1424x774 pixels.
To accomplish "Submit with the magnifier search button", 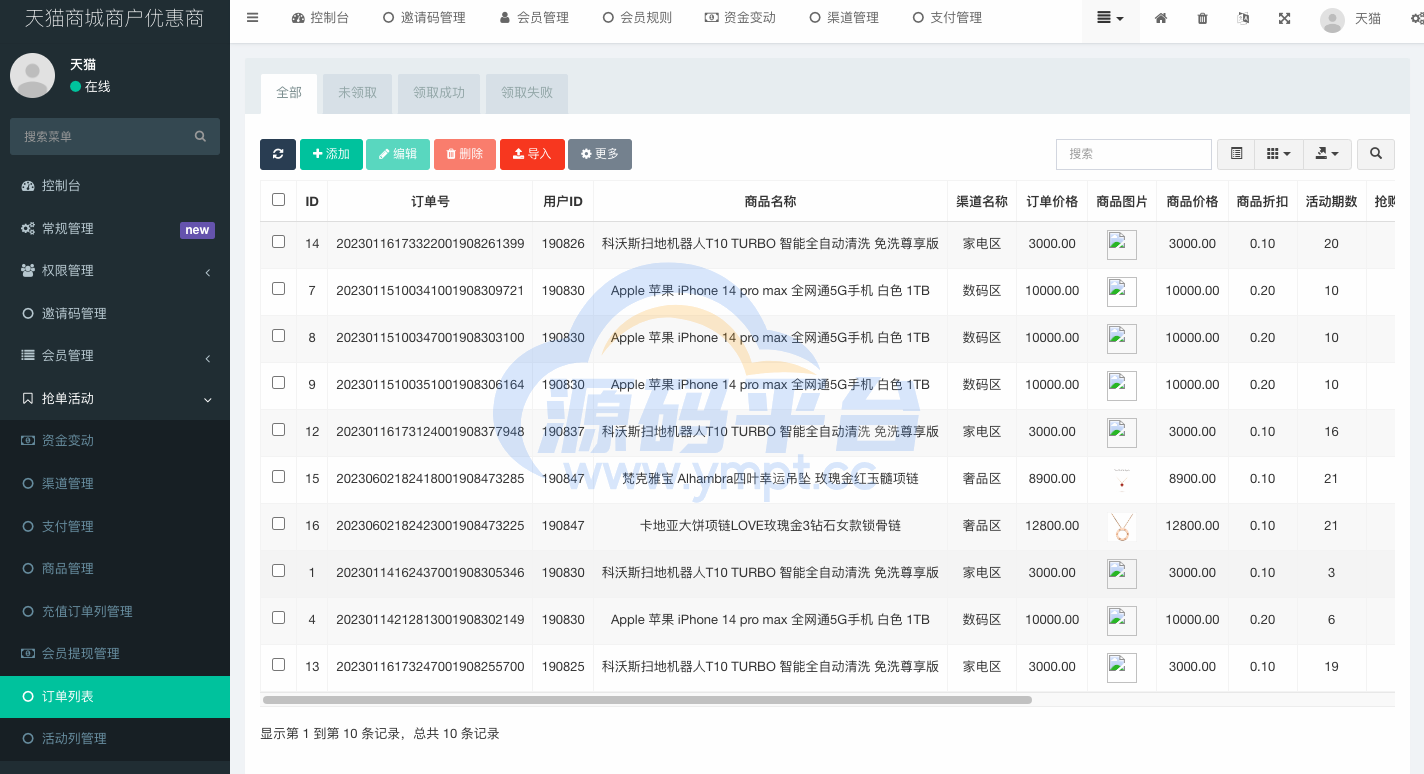I will [x=1376, y=154].
